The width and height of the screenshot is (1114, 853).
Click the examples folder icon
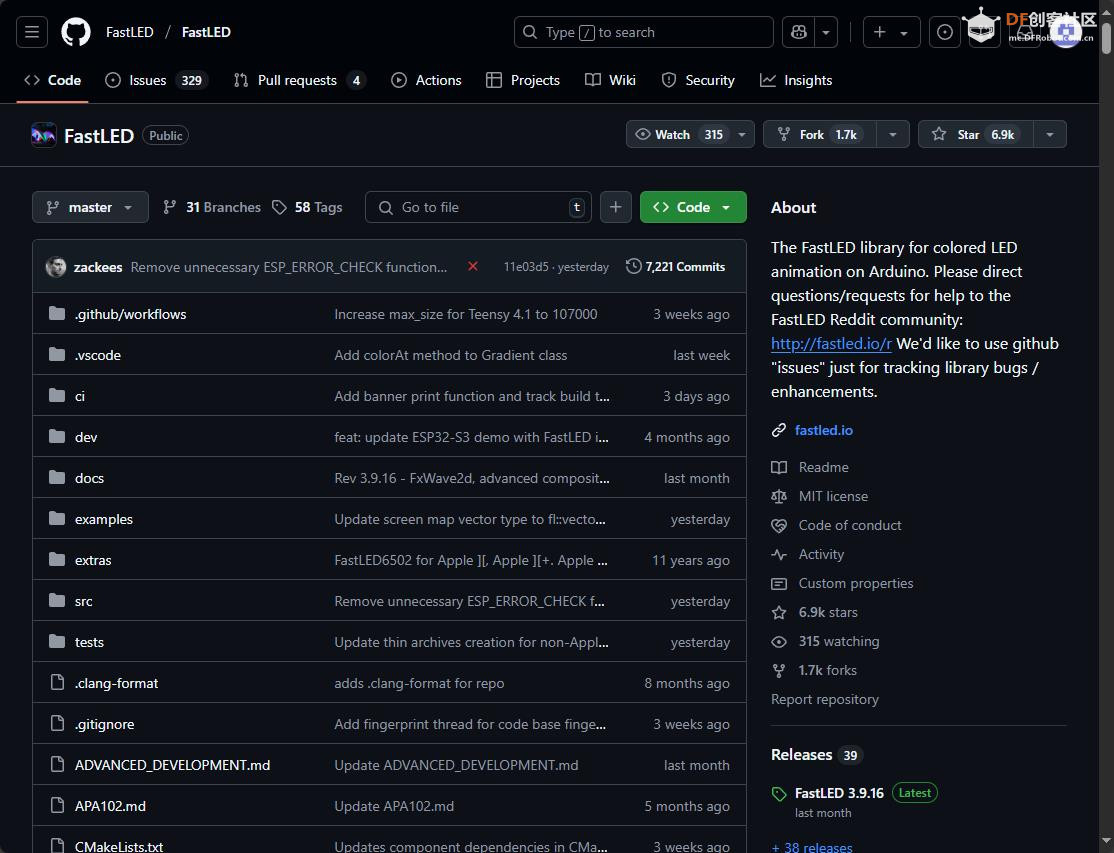57,518
